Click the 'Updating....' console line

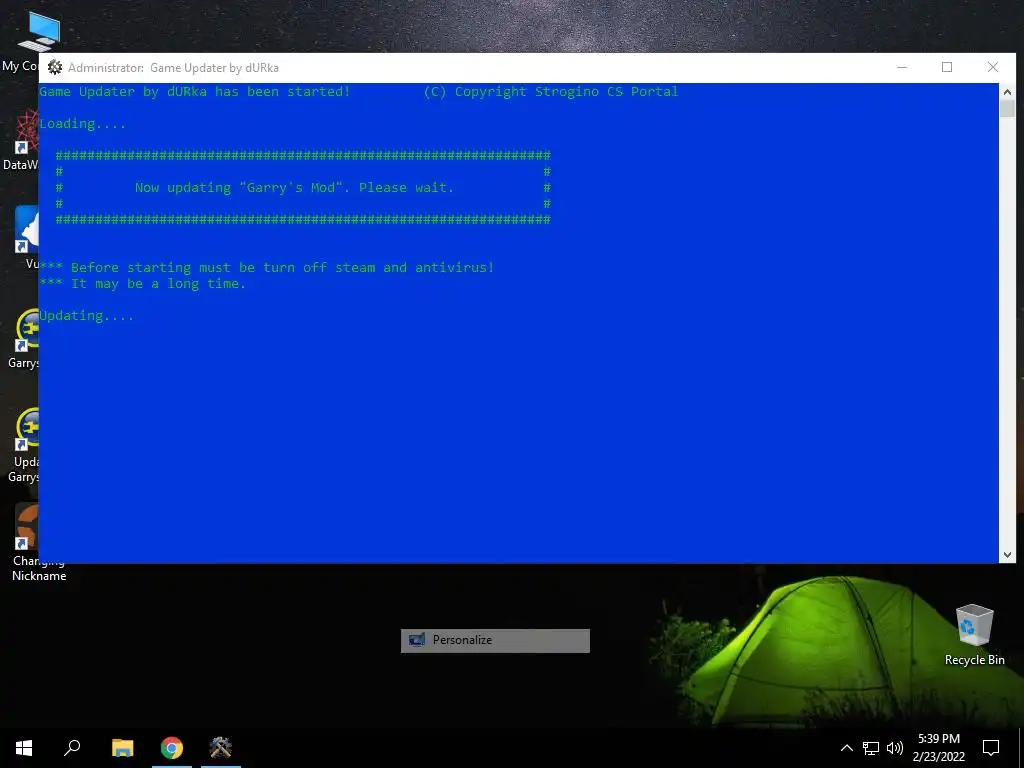pyautogui.click(x=86, y=316)
